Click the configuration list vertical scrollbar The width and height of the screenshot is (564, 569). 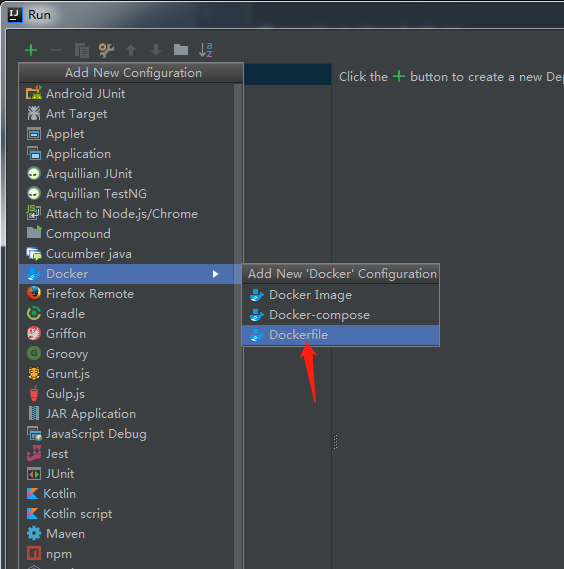(x=238, y=326)
